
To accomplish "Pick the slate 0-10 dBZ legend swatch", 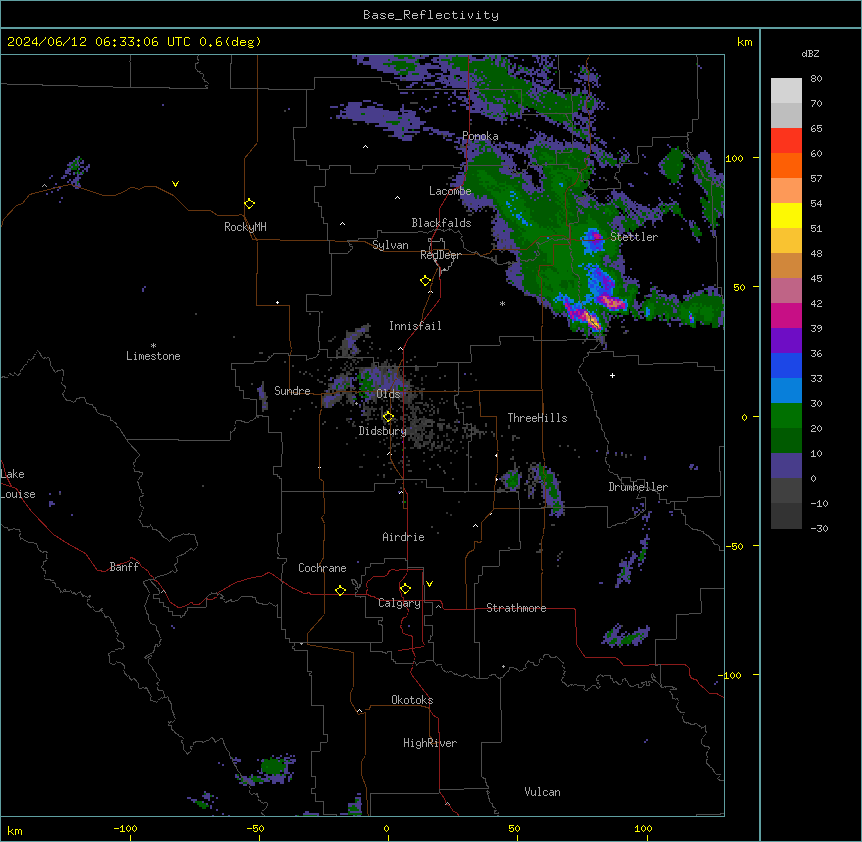I will (786, 466).
